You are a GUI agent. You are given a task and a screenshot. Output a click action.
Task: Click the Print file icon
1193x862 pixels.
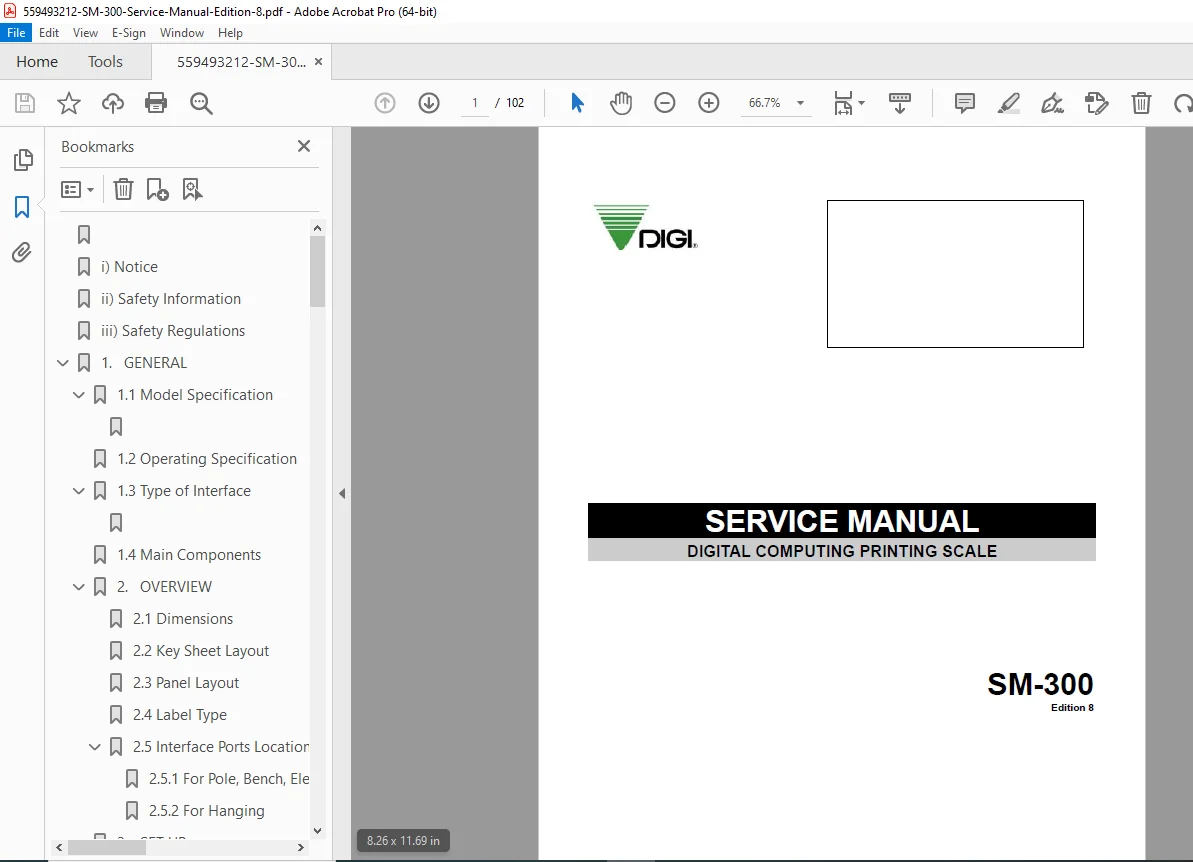(x=156, y=103)
